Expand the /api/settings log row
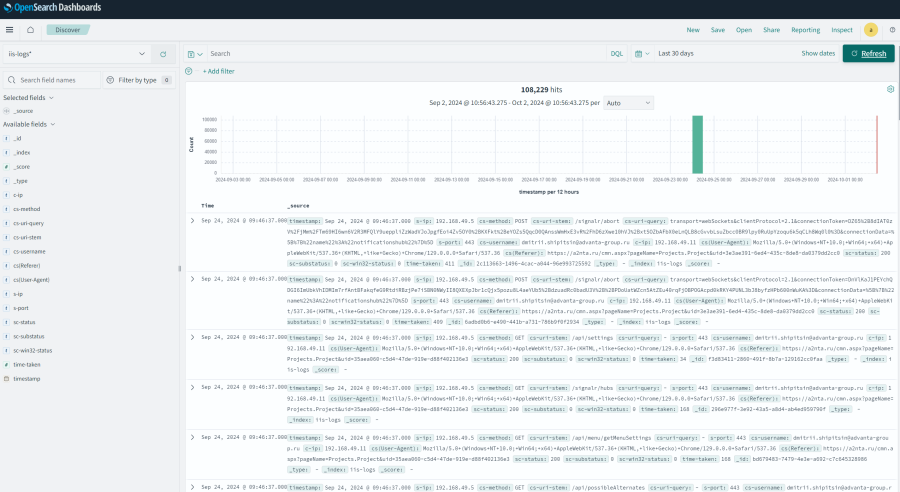The image size is (900, 492). coord(192,338)
